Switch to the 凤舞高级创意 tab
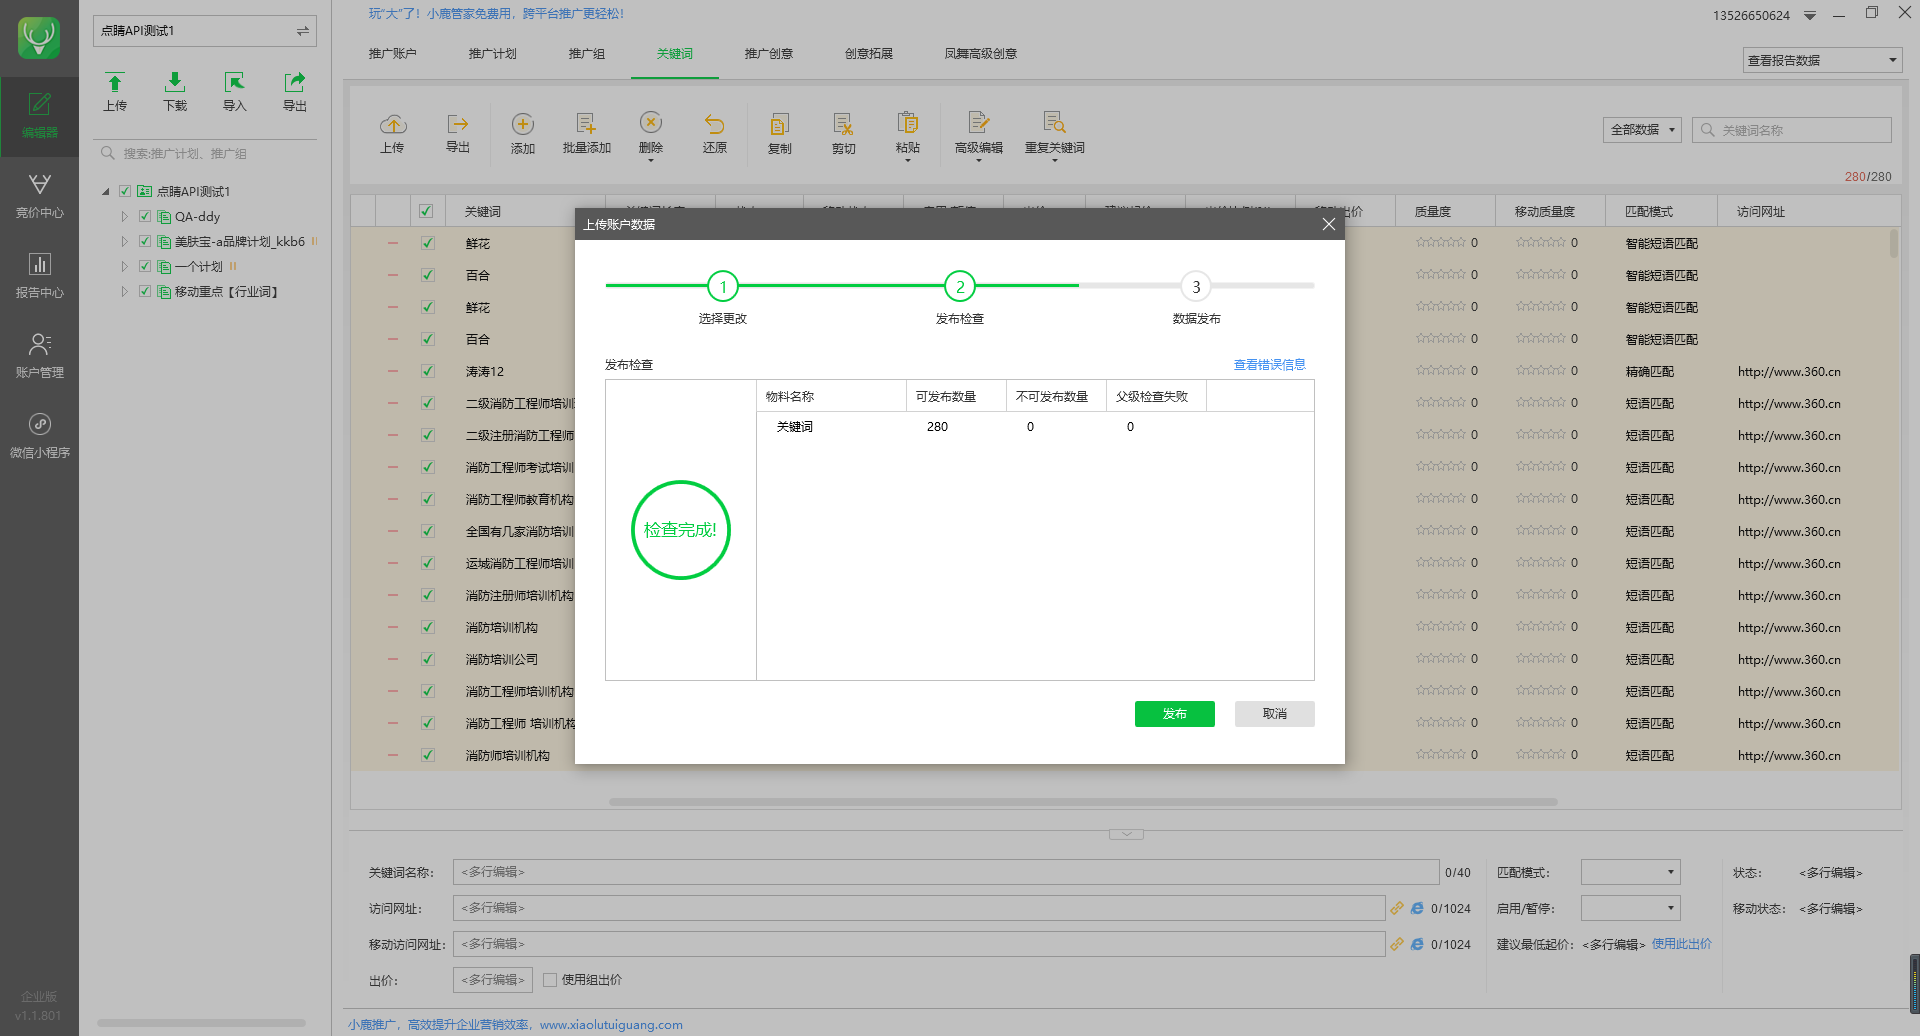Image resolution: width=1920 pixels, height=1036 pixels. (x=981, y=54)
